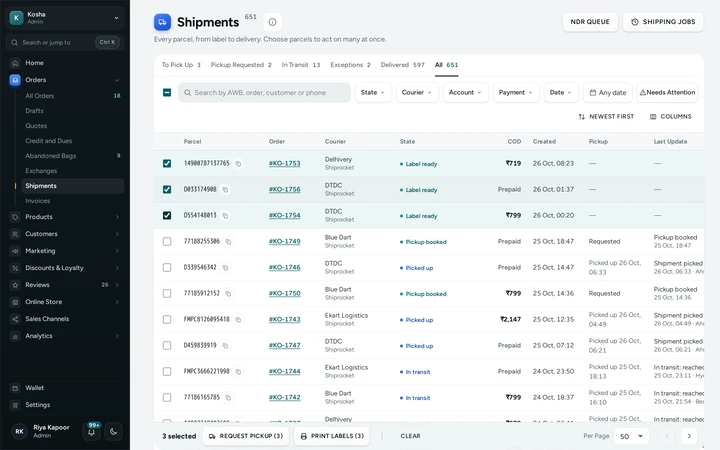The width and height of the screenshot is (720, 450).
Task: Click REQUEST PICKUP (3) button
Action: click(246, 436)
